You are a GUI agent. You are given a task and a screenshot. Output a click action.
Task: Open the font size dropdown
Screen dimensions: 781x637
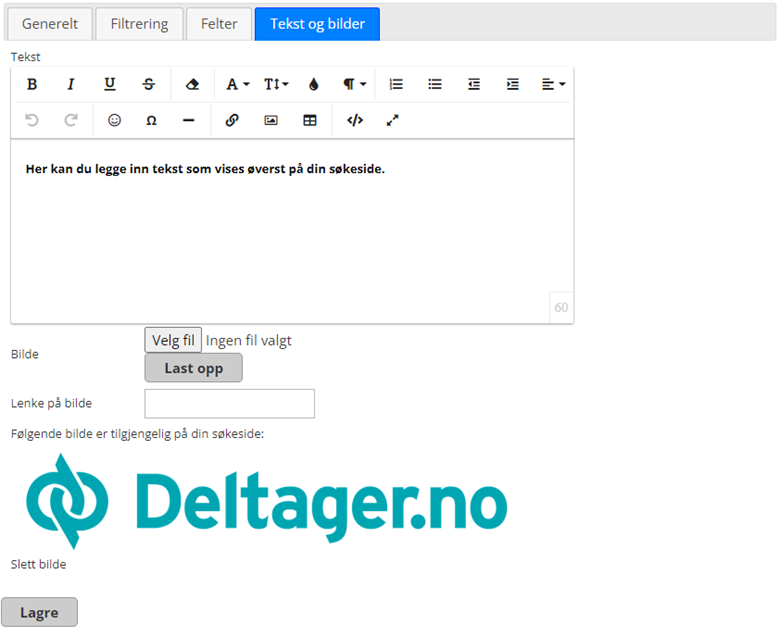pyautogui.click(x=276, y=84)
